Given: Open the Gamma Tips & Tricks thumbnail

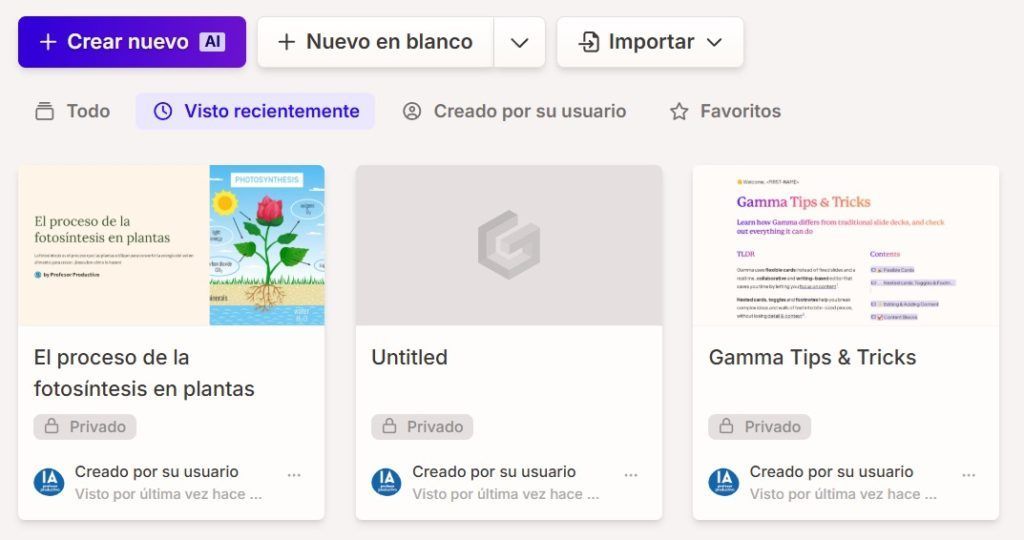Looking at the screenshot, I should [x=846, y=245].
